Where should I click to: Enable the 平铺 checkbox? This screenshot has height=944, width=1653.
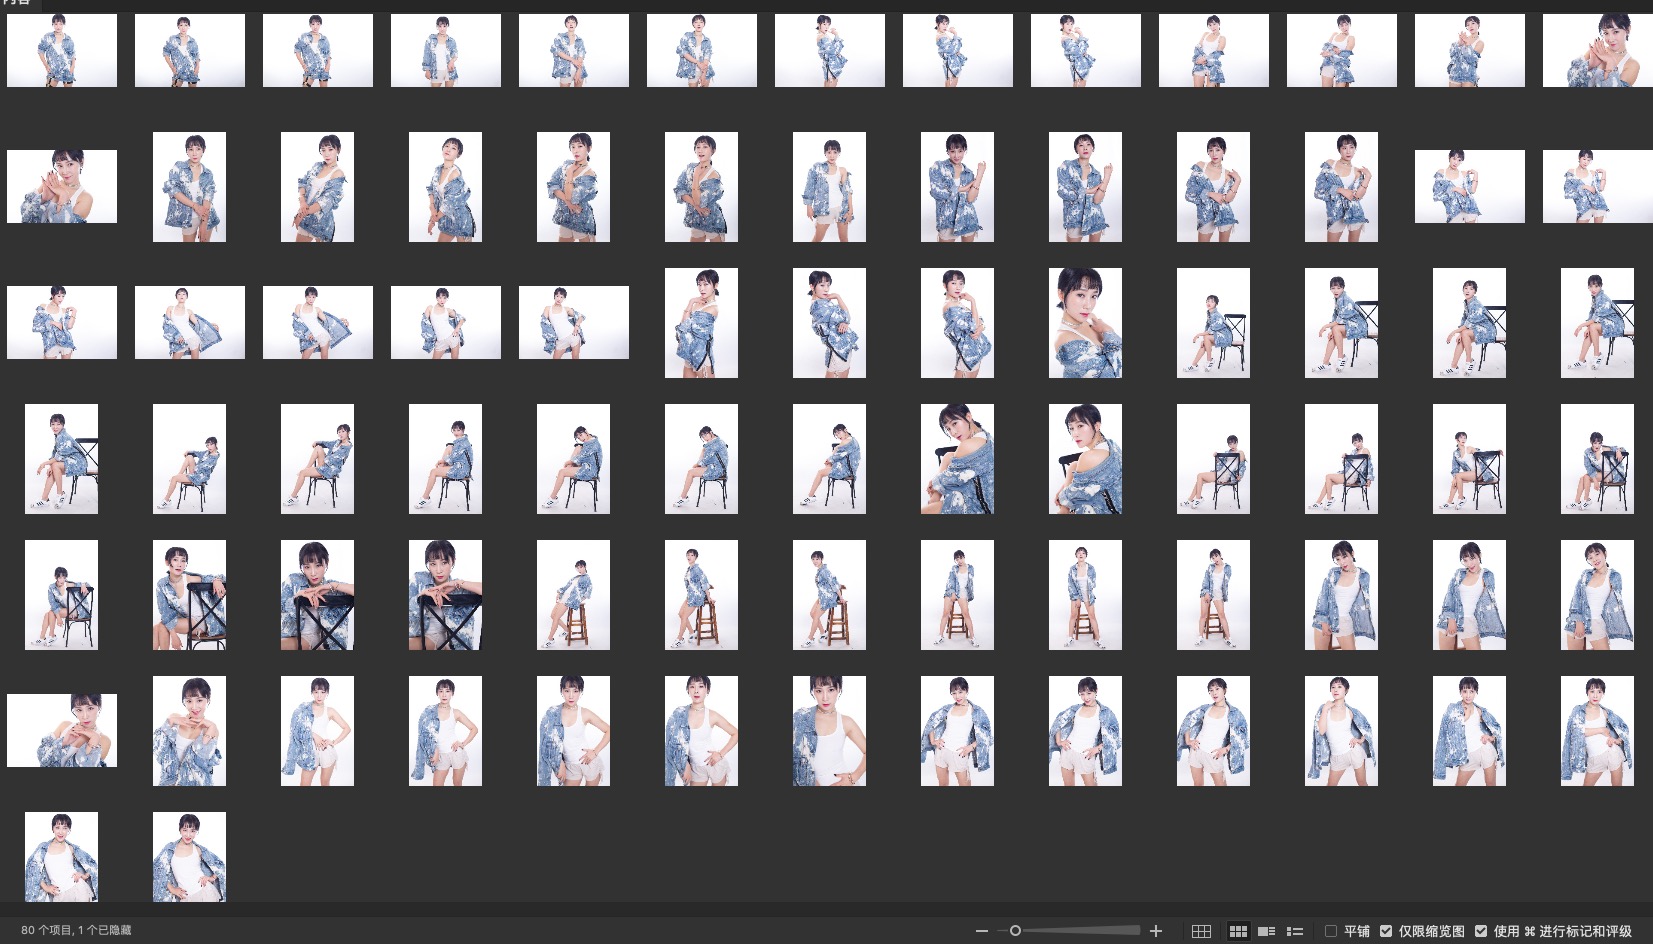tap(1331, 931)
